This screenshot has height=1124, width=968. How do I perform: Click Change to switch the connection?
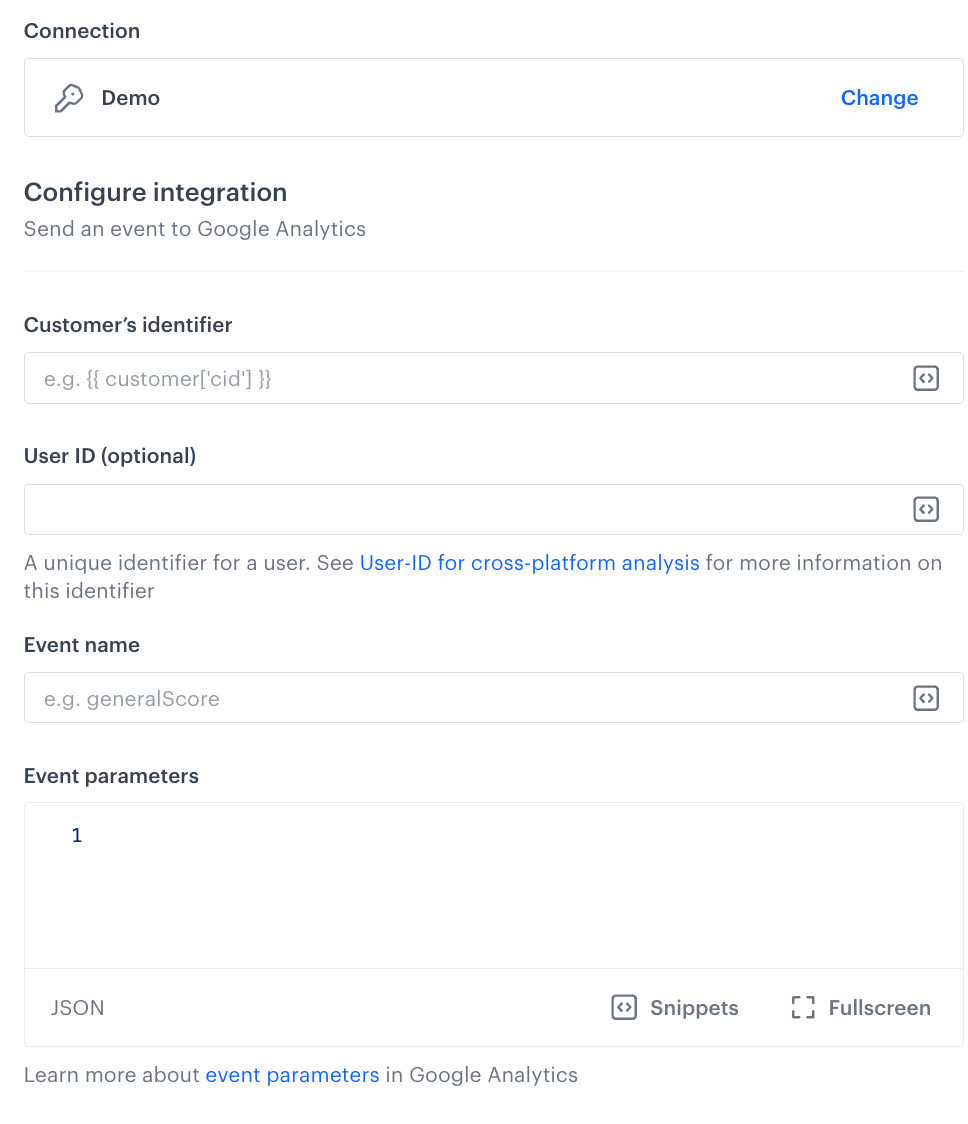click(879, 97)
